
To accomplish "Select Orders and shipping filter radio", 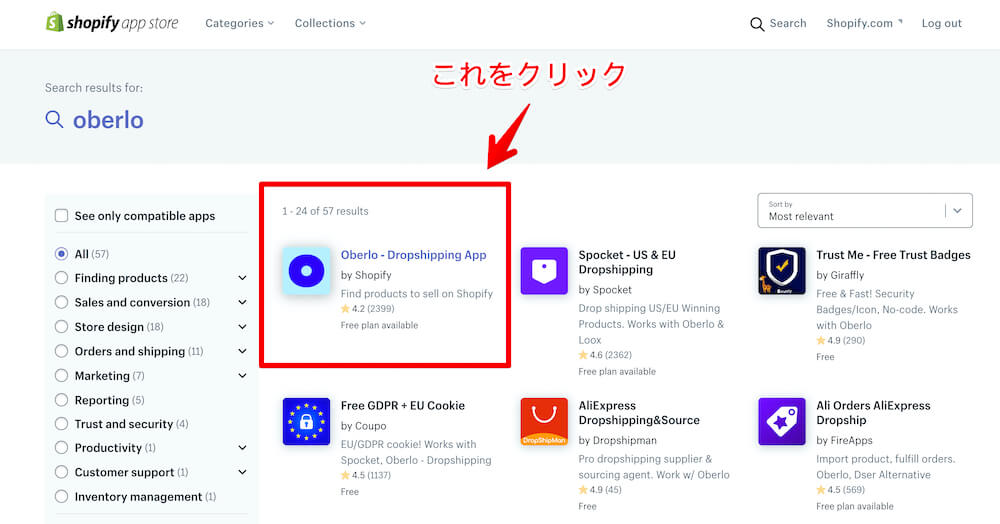I will [x=61, y=351].
